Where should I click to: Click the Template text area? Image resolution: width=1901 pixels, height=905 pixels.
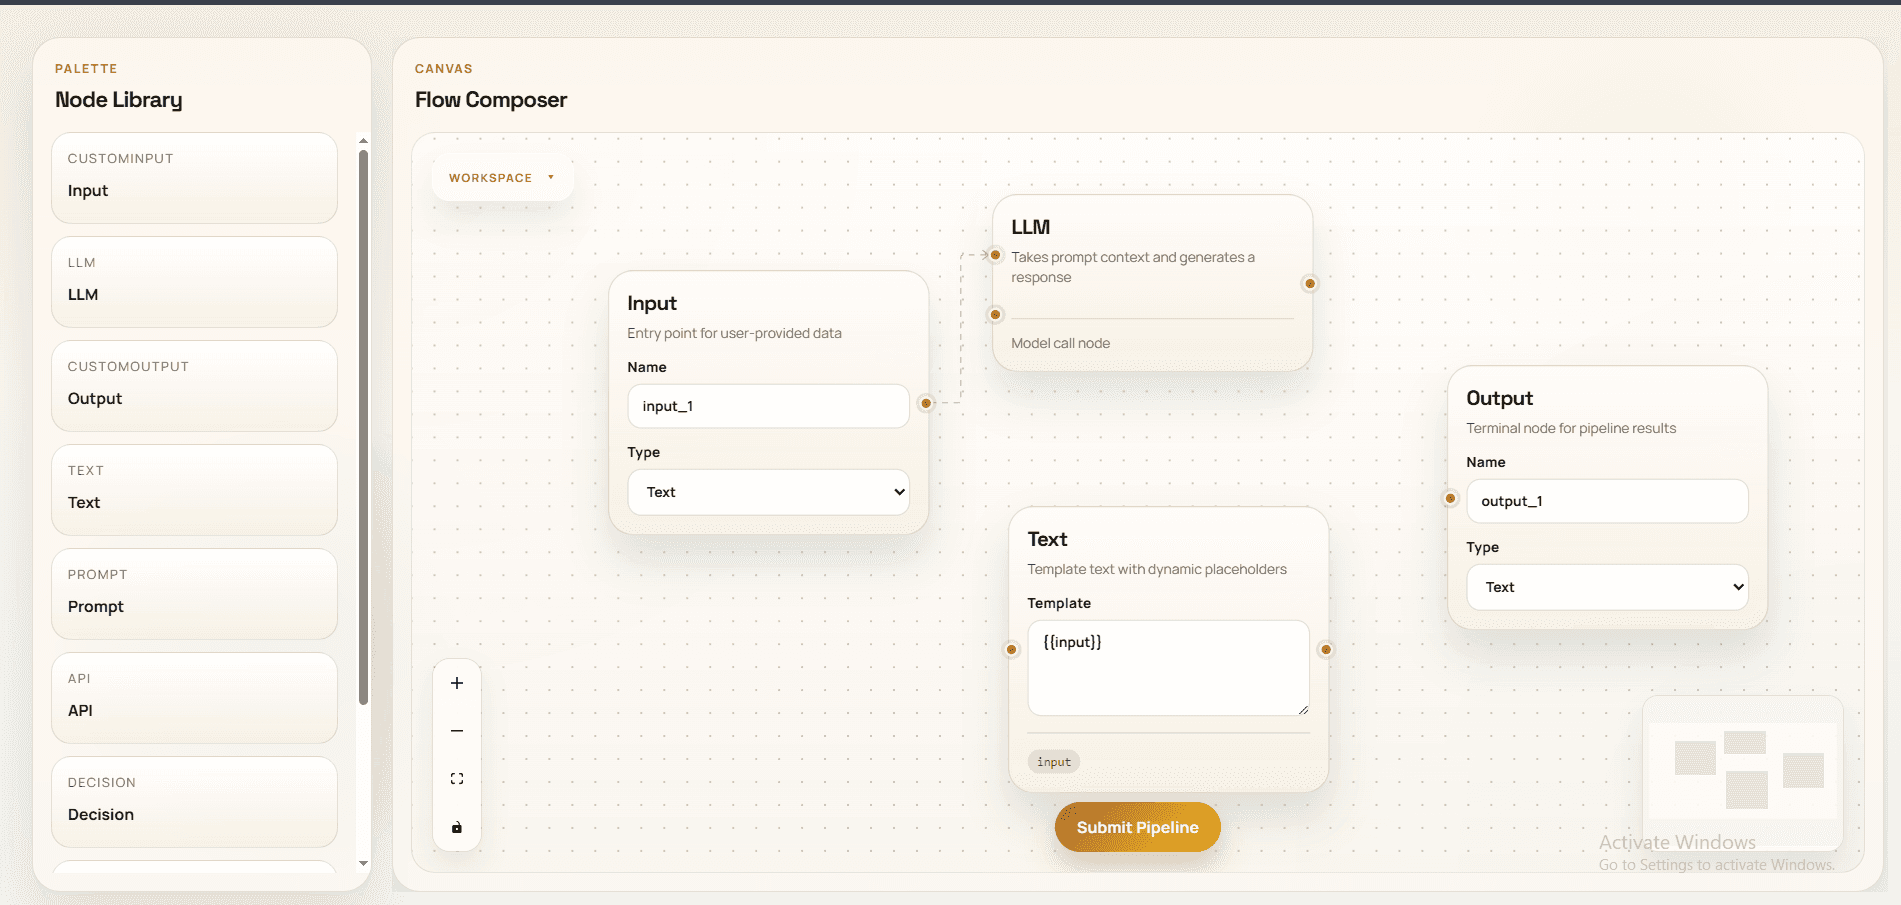[1168, 668]
